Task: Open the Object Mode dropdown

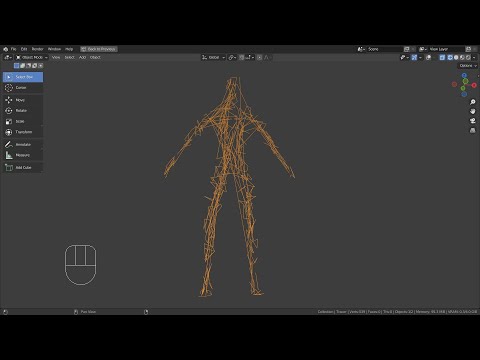Action: tap(32, 57)
